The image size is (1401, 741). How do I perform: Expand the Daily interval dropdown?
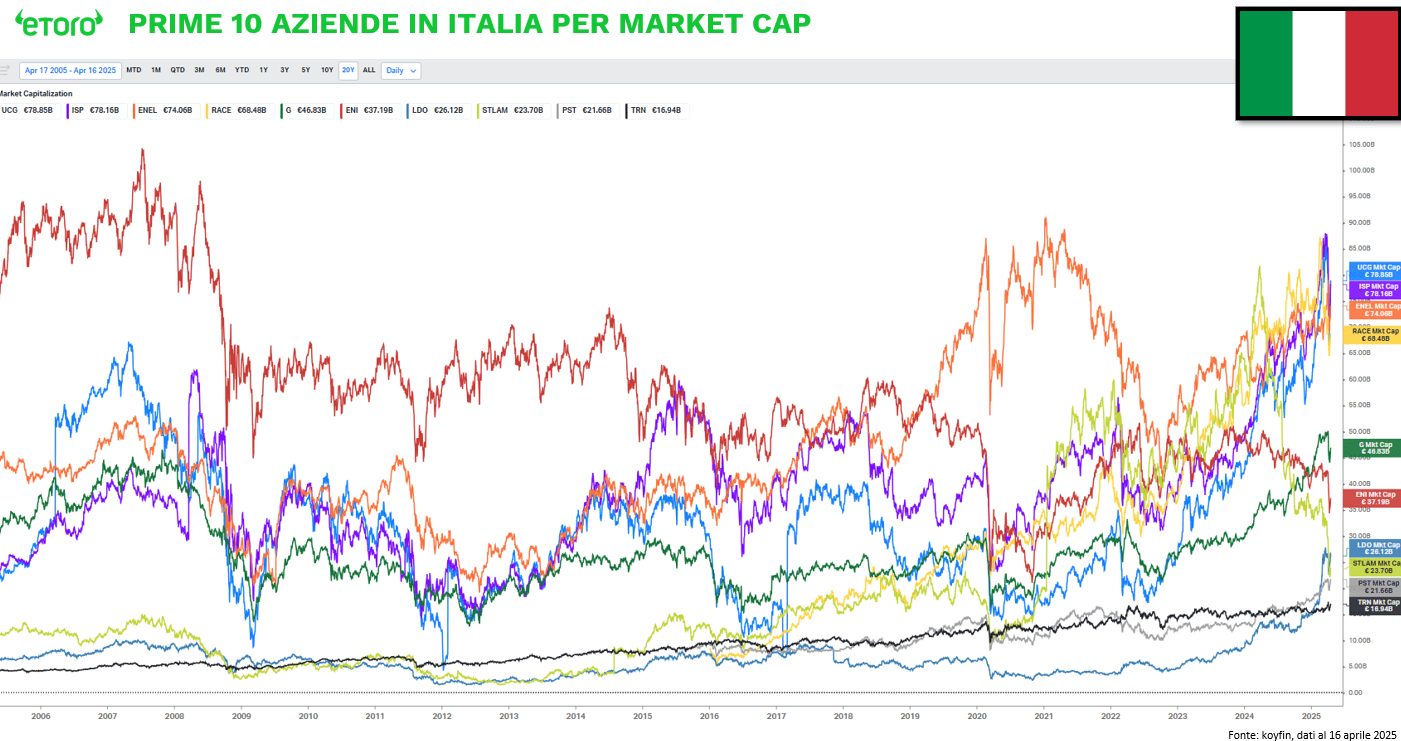[401, 70]
